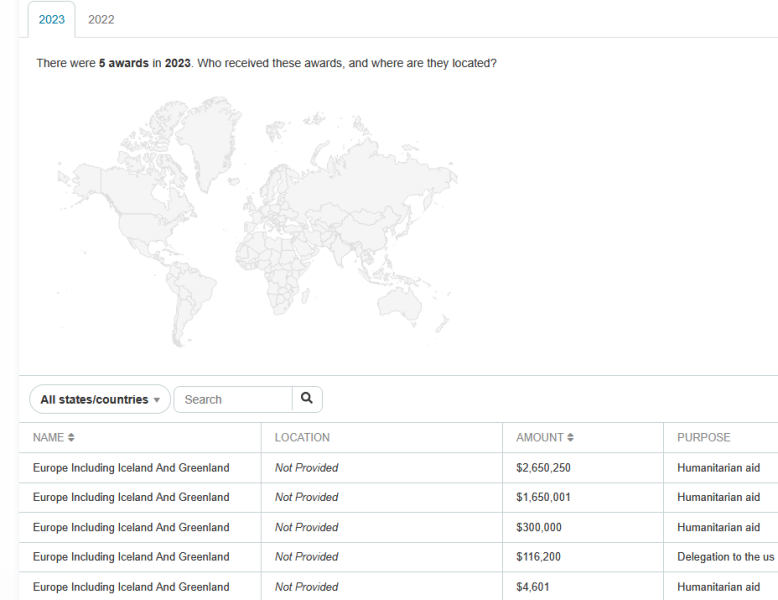Image resolution: width=778 pixels, height=600 pixels.
Task: Click the LOCATION column header
Action: (x=302, y=438)
